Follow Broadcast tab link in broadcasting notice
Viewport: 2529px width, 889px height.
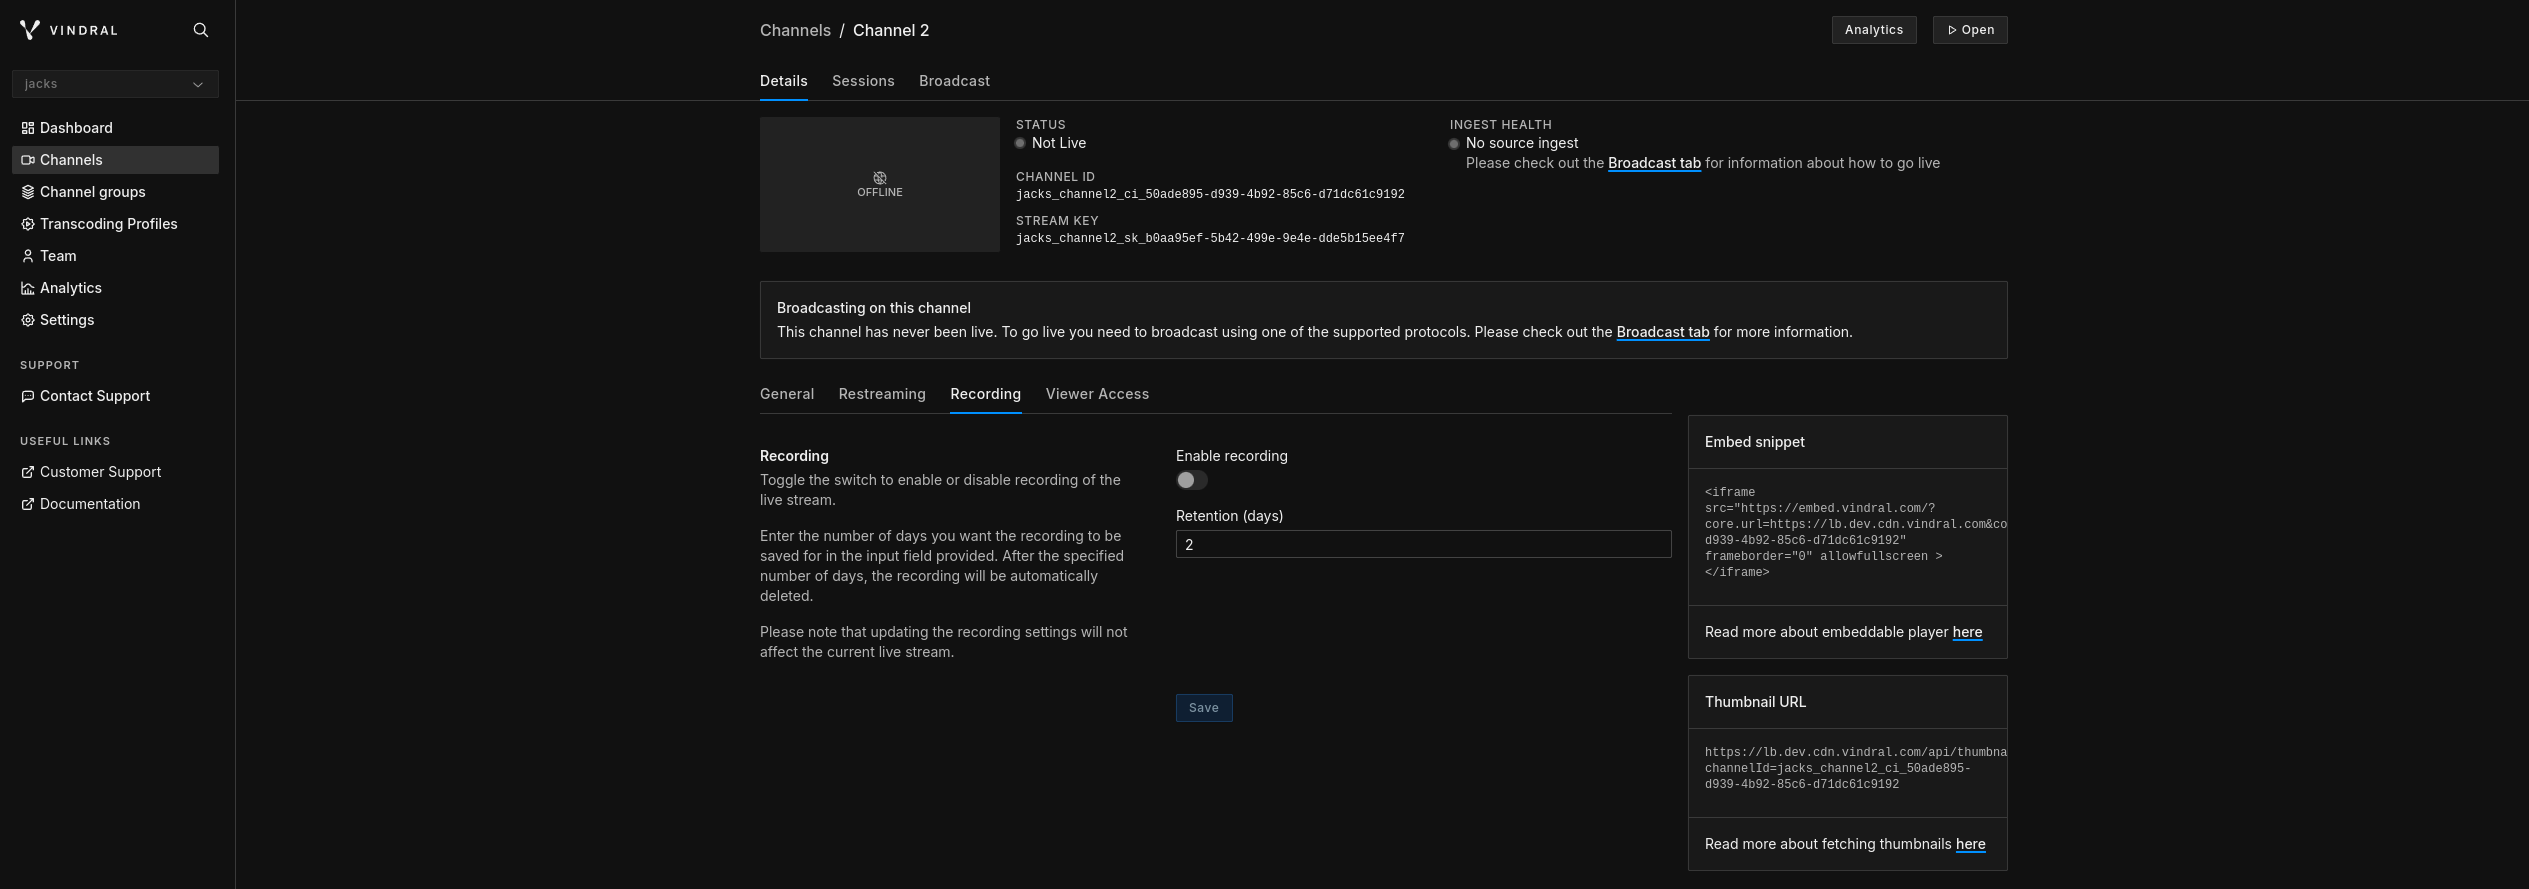coord(1663,332)
